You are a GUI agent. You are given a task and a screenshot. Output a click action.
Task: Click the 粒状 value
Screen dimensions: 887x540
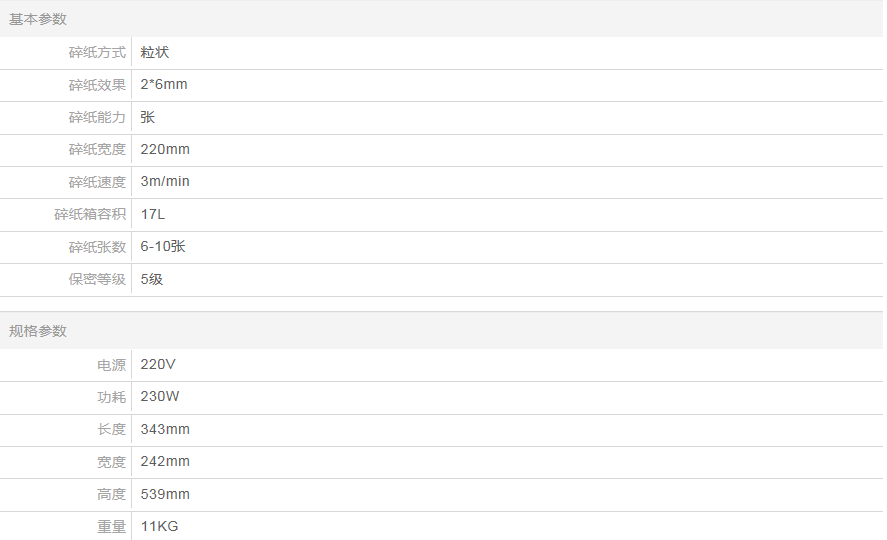(x=155, y=53)
